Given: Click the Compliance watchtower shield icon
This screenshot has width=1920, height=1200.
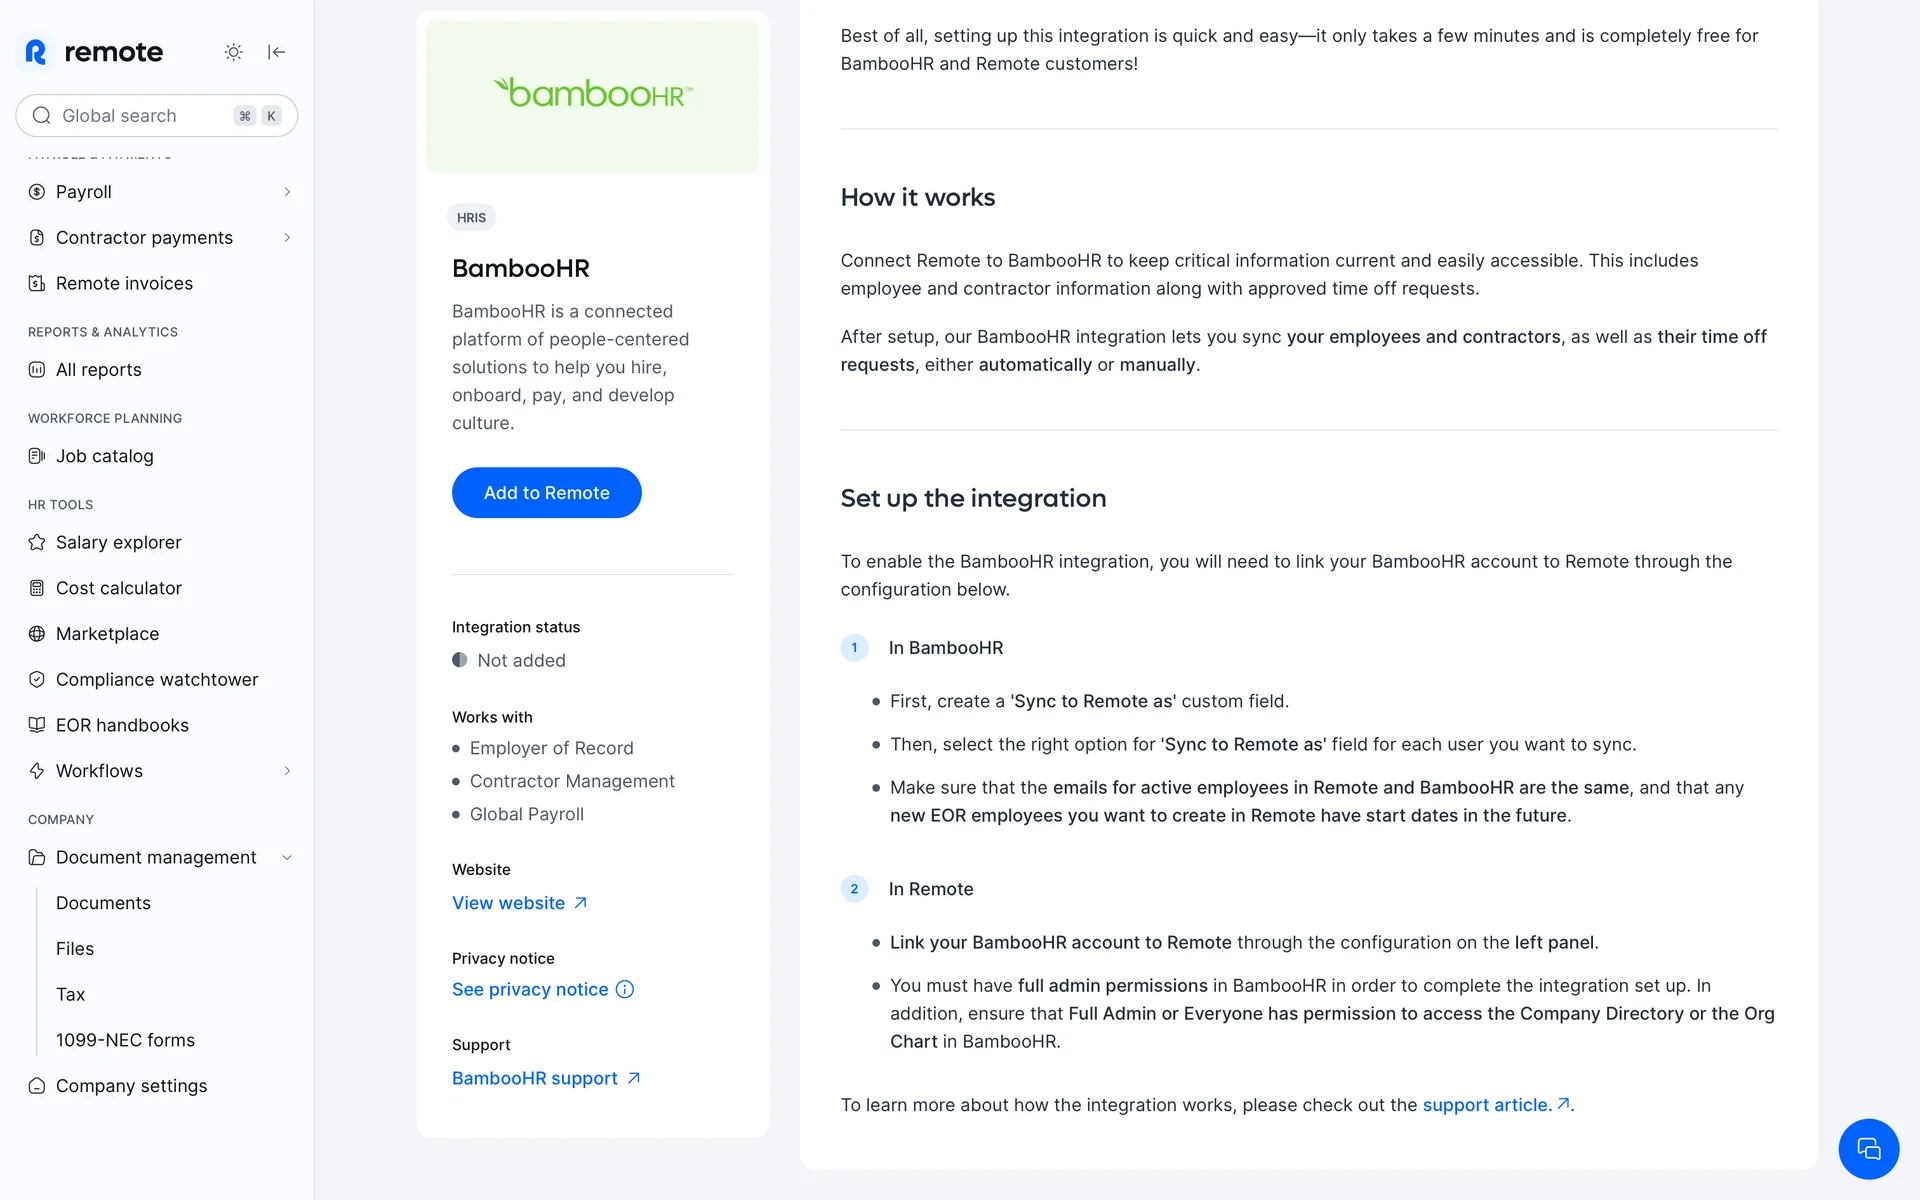Looking at the screenshot, I should point(37,680).
